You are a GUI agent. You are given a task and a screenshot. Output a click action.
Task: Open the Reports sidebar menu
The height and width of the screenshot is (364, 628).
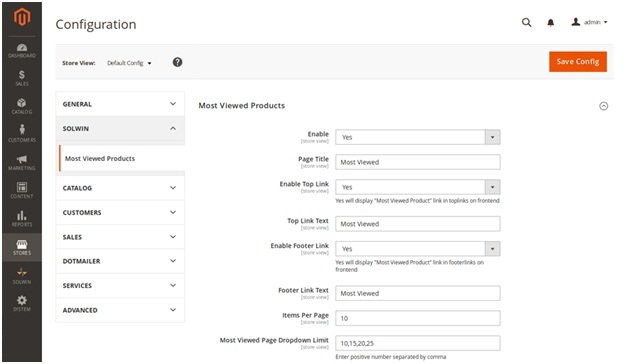click(x=22, y=219)
